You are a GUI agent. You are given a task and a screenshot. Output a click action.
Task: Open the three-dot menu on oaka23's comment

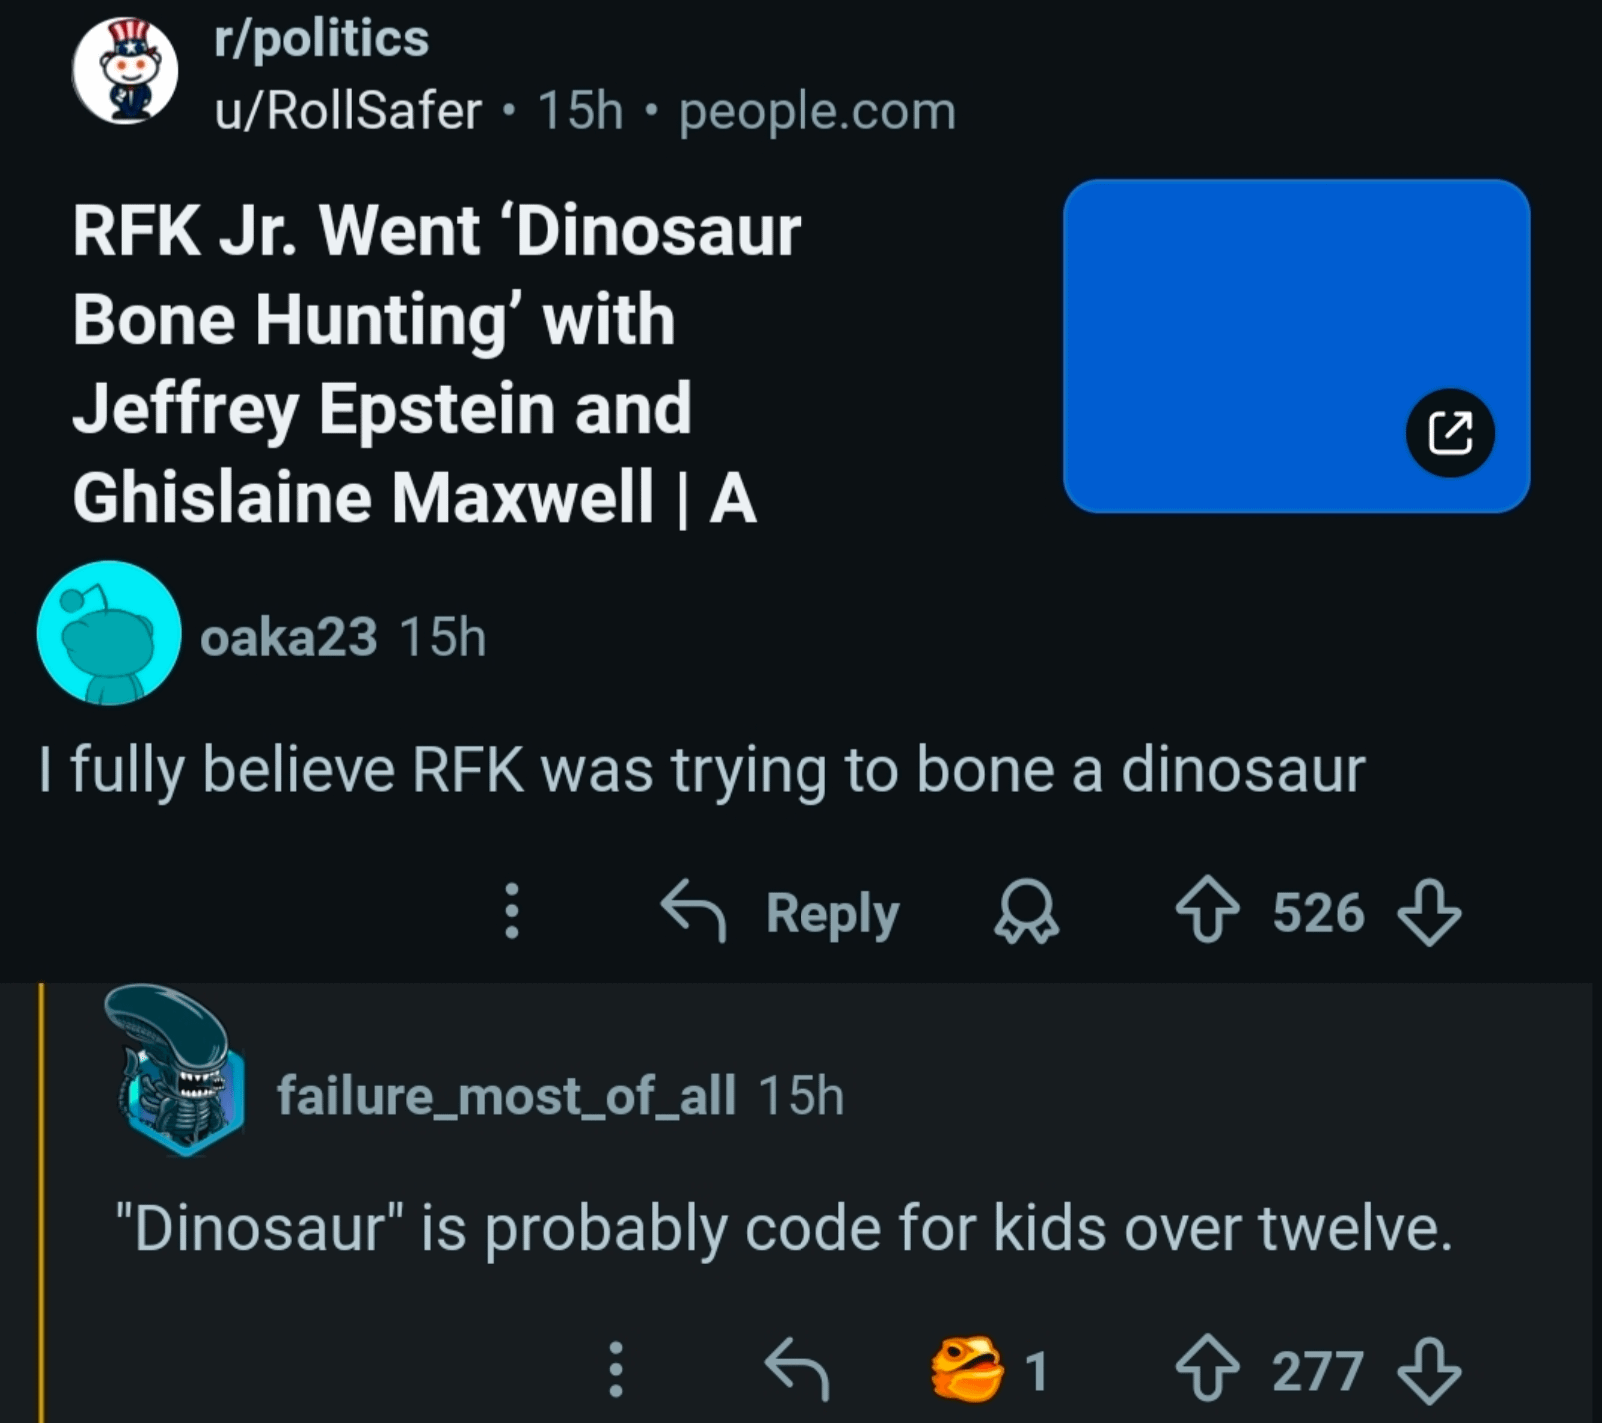click(x=511, y=910)
